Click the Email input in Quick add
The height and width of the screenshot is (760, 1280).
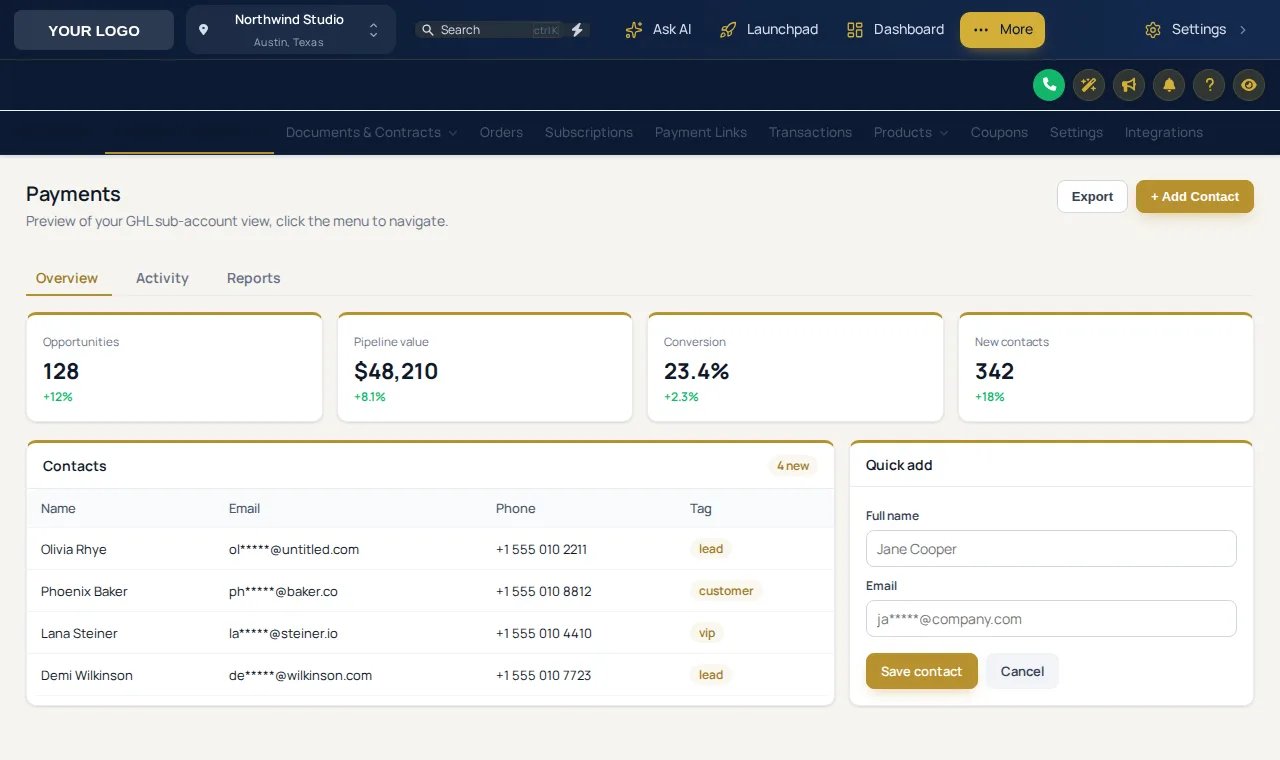[1051, 619]
